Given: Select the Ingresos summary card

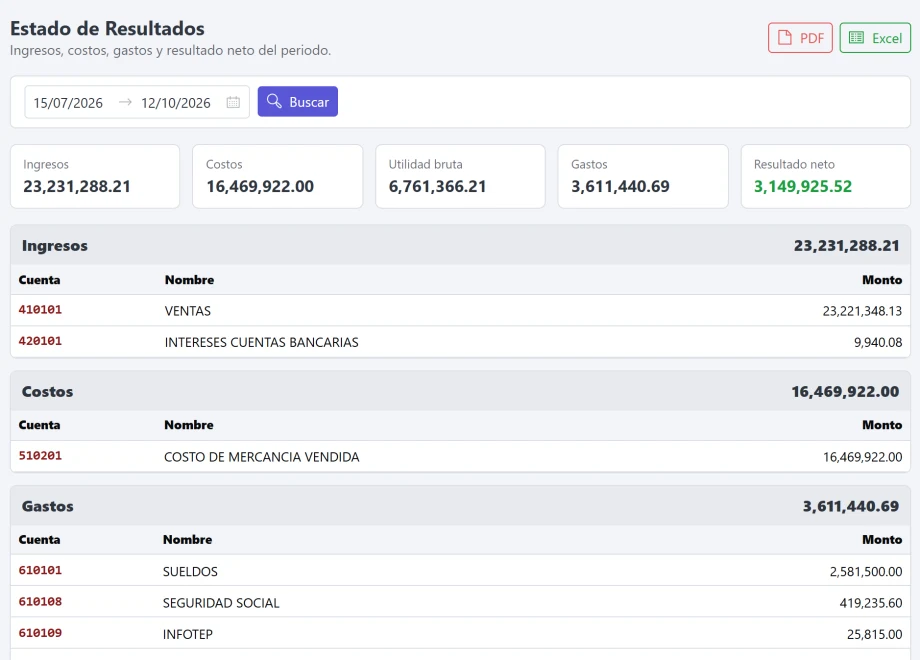Looking at the screenshot, I should (95, 177).
